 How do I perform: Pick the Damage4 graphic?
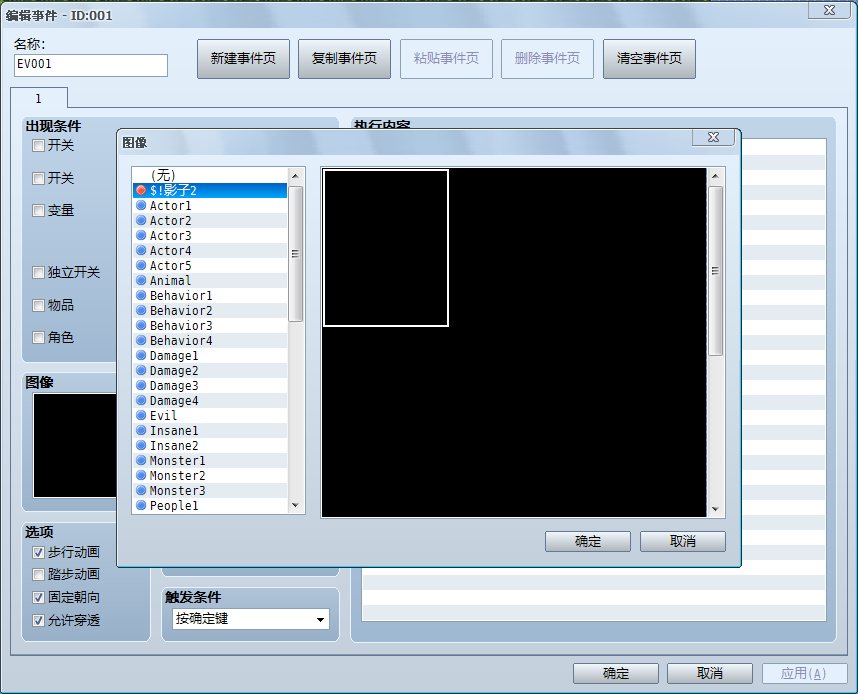pyautogui.click(x=210, y=401)
